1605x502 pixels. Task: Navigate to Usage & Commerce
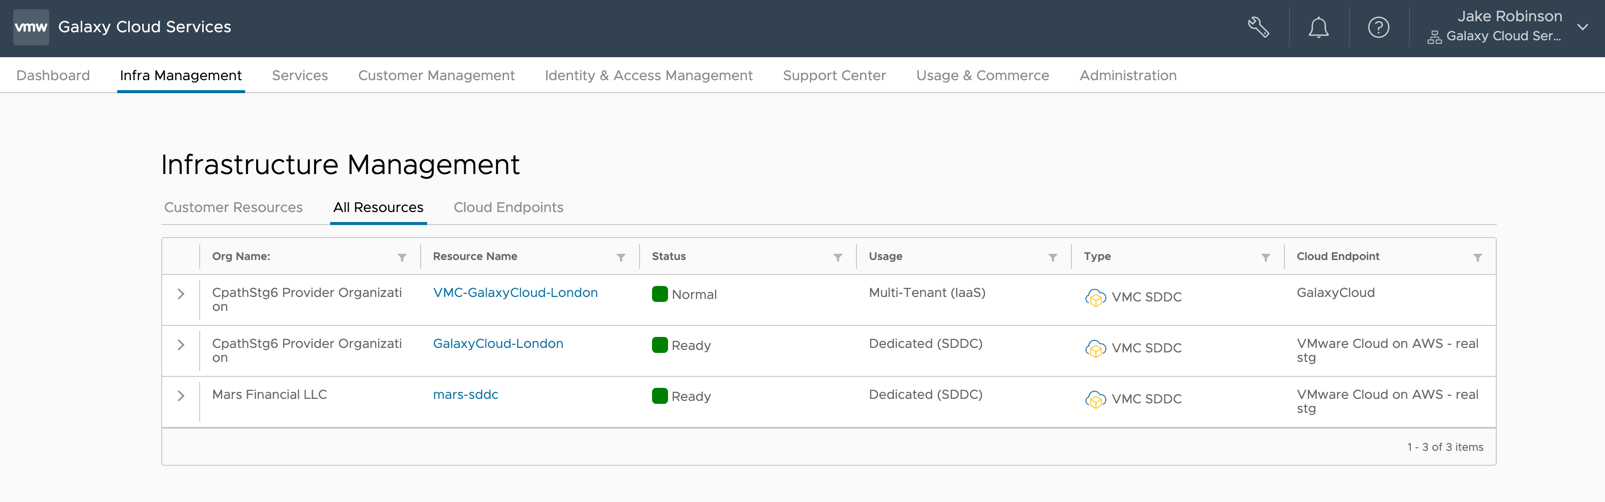[x=982, y=76]
